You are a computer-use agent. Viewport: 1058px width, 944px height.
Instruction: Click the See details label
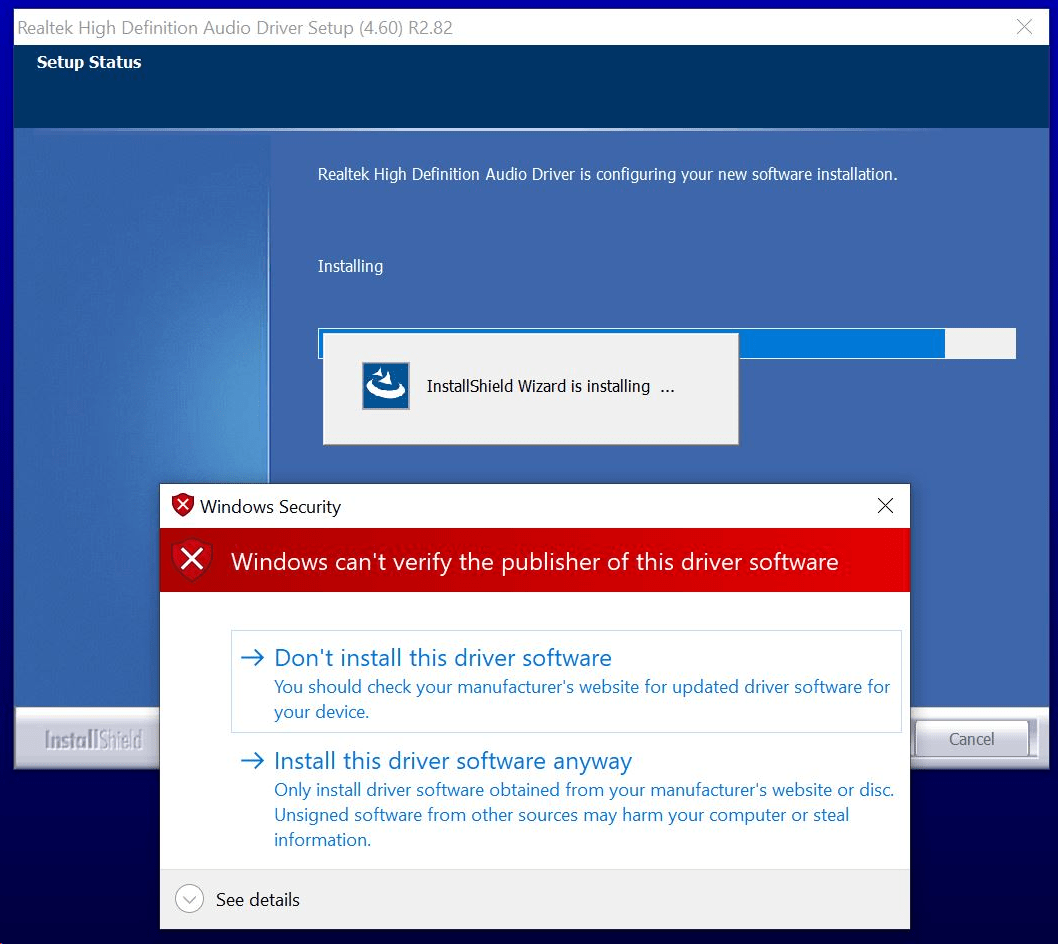coord(258,899)
